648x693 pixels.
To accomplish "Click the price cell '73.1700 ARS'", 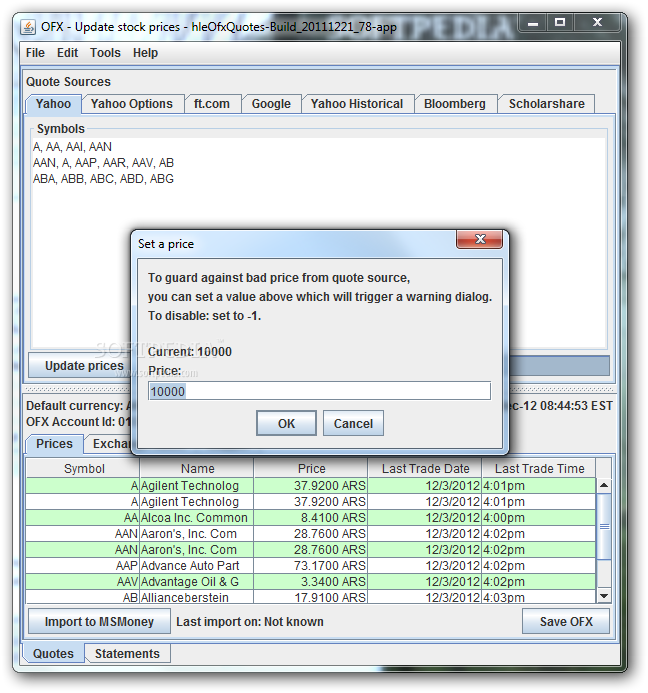I will [311, 566].
